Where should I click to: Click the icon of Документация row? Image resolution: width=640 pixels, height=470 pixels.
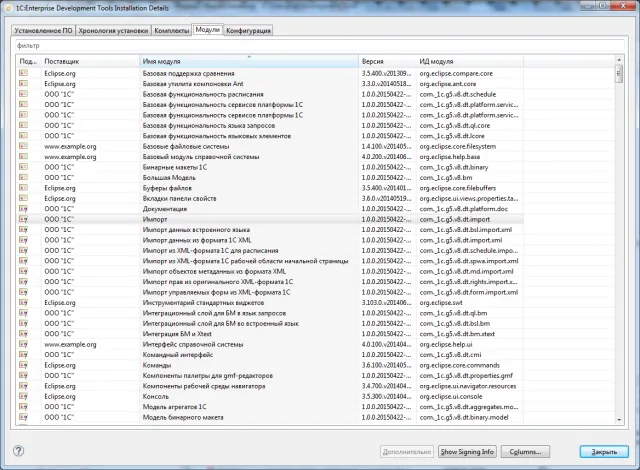[23, 208]
